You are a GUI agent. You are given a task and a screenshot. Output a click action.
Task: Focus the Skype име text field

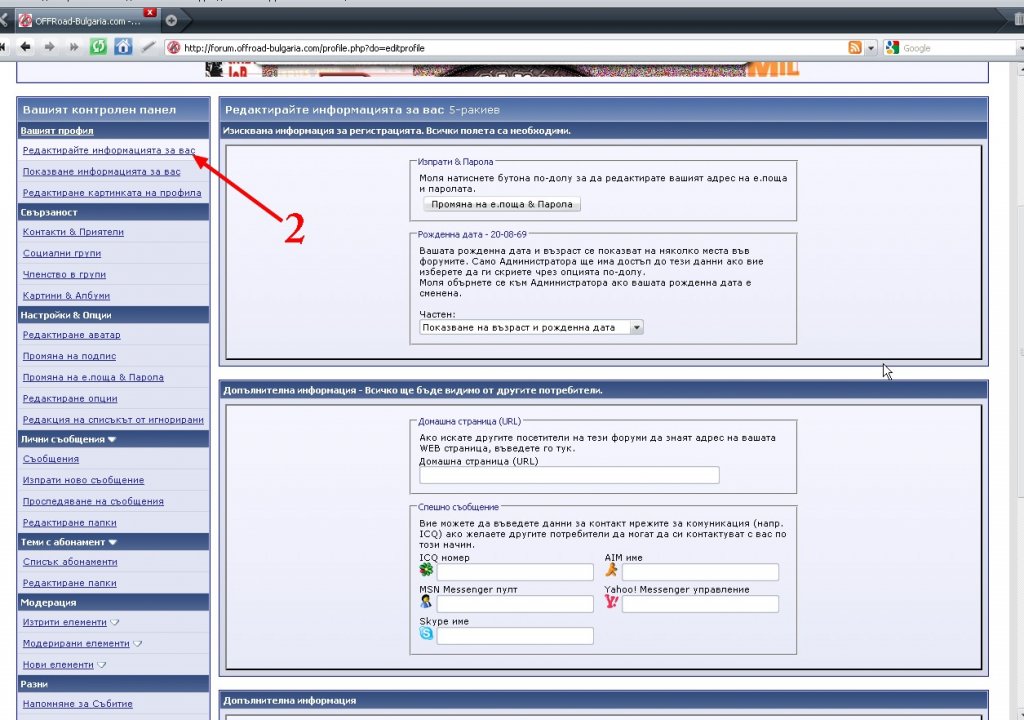pos(515,636)
